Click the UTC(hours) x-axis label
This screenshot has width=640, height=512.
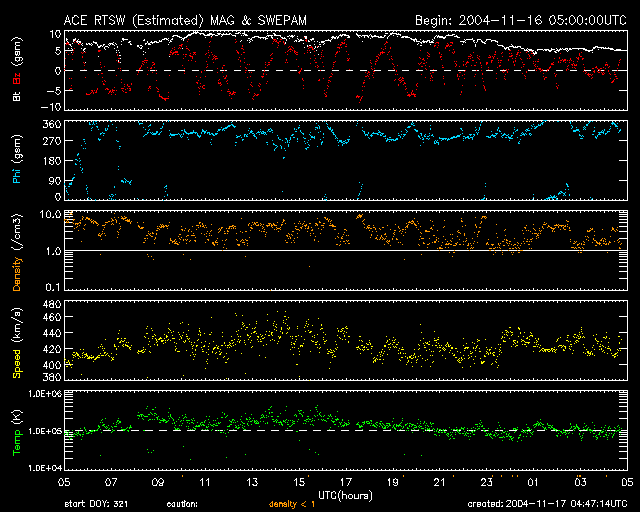[x=345, y=494]
